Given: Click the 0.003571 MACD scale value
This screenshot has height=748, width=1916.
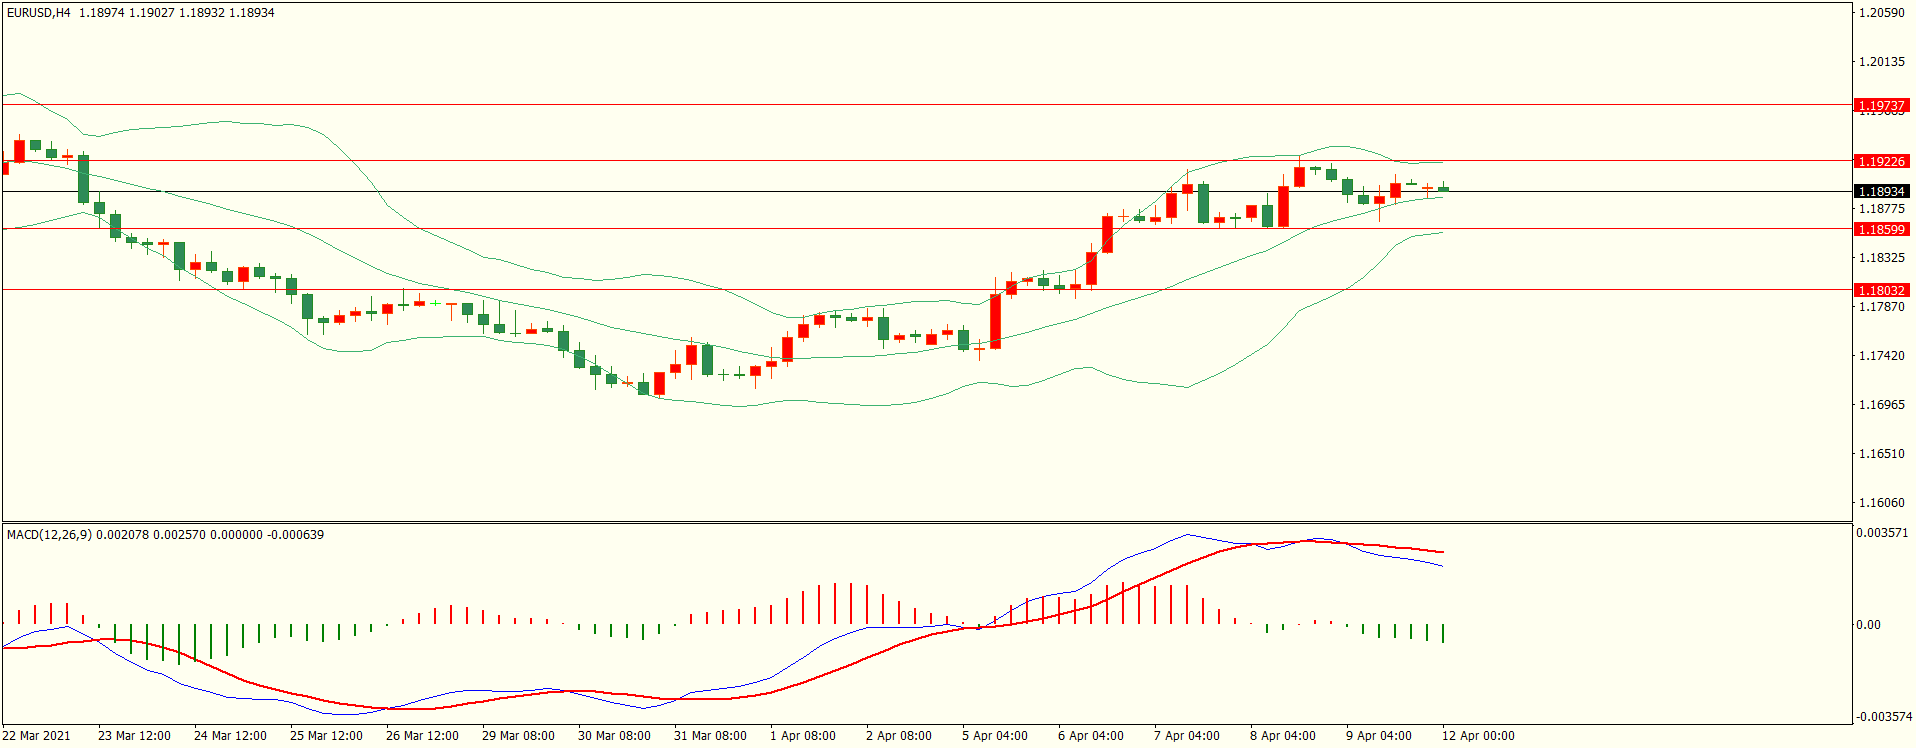Looking at the screenshot, I should [1881, 533].
